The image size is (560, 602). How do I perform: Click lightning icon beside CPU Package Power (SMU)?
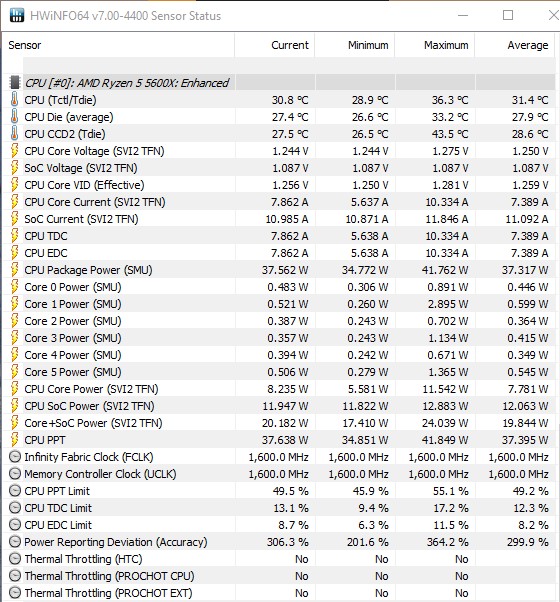(14, 270)
